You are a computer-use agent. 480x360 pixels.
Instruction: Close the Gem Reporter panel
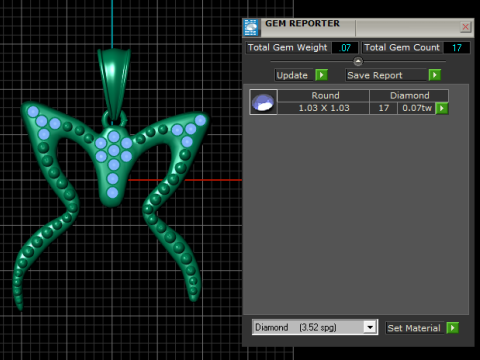[465, 27]
